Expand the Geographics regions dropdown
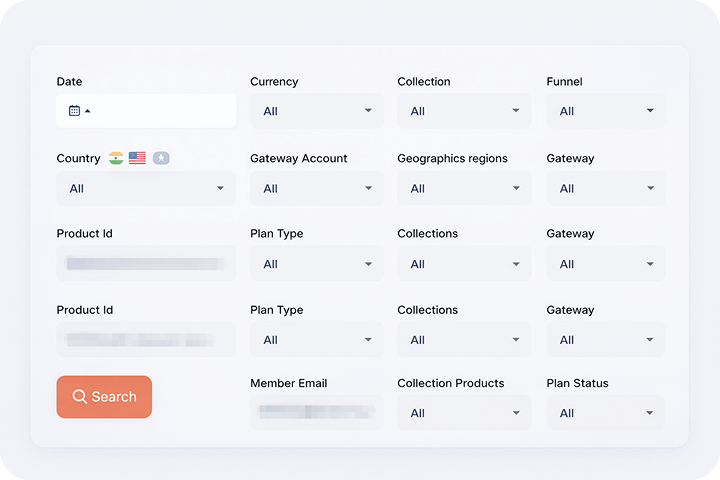The width and height of the screenshot is (720, 480). 463,188
